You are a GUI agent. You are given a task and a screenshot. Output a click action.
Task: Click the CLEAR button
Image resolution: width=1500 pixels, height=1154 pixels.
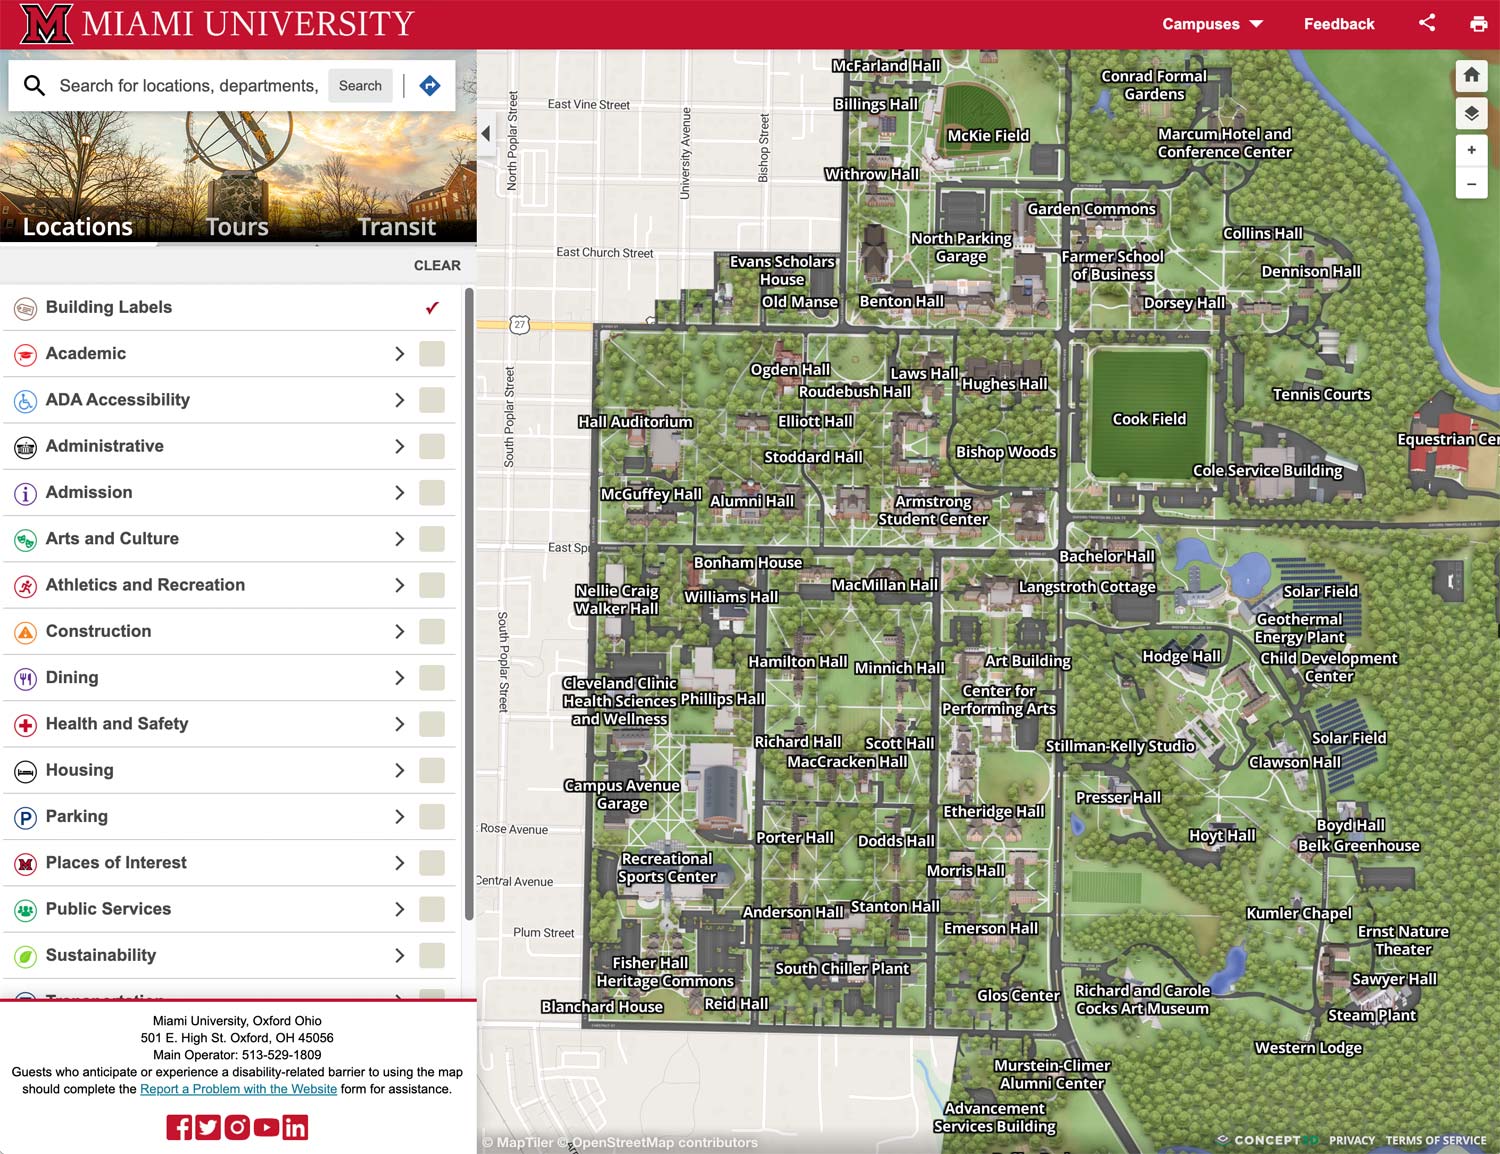pos(437,265)
